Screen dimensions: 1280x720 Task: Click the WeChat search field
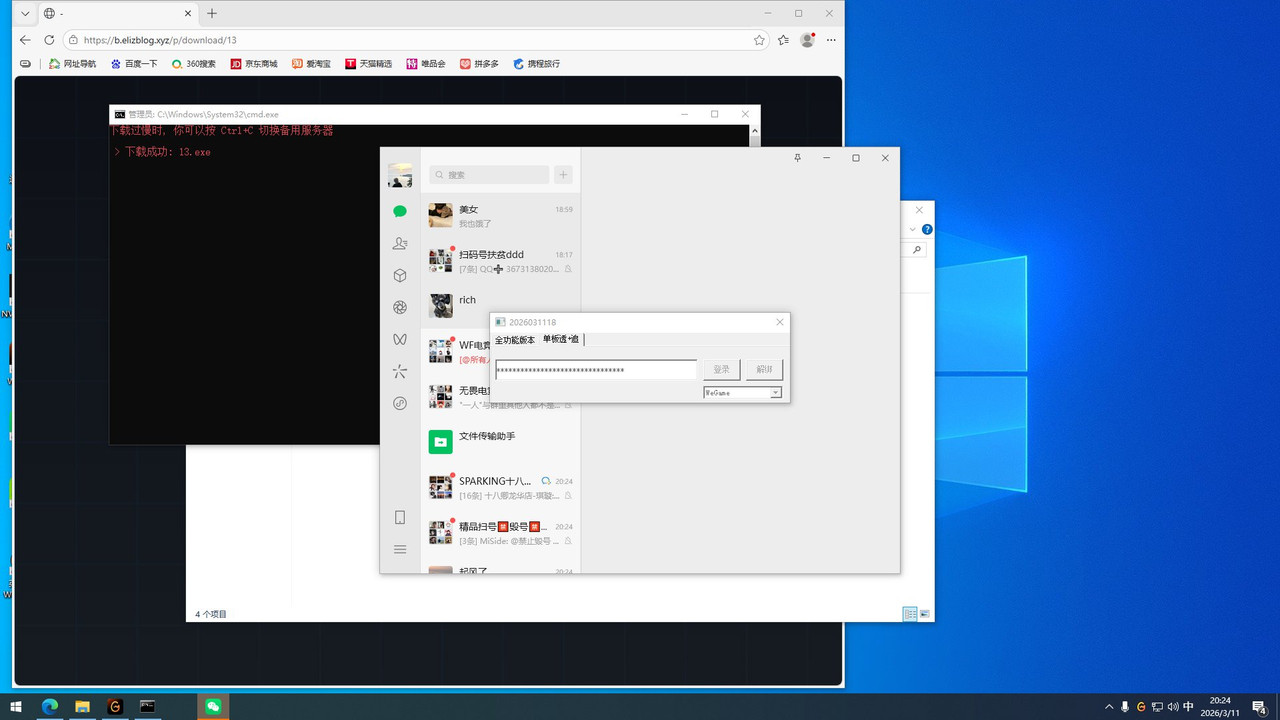click(489, 175)
